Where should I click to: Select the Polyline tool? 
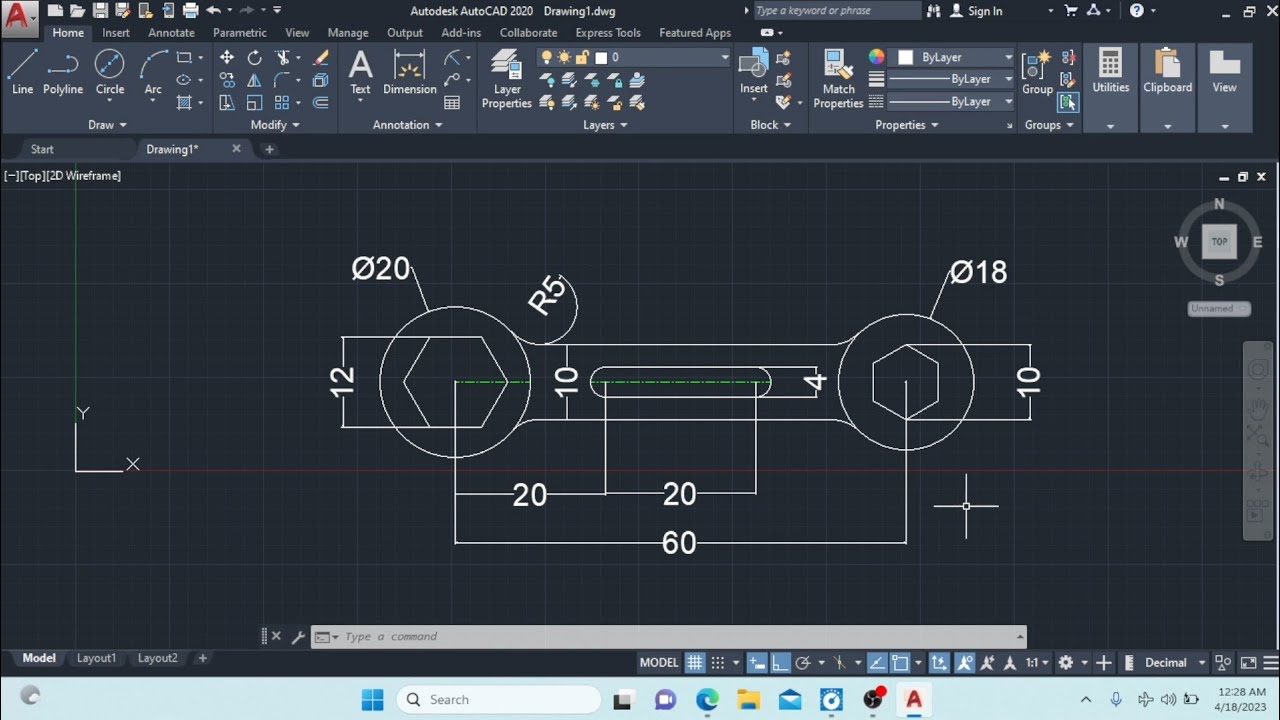(x=63, y=72)
